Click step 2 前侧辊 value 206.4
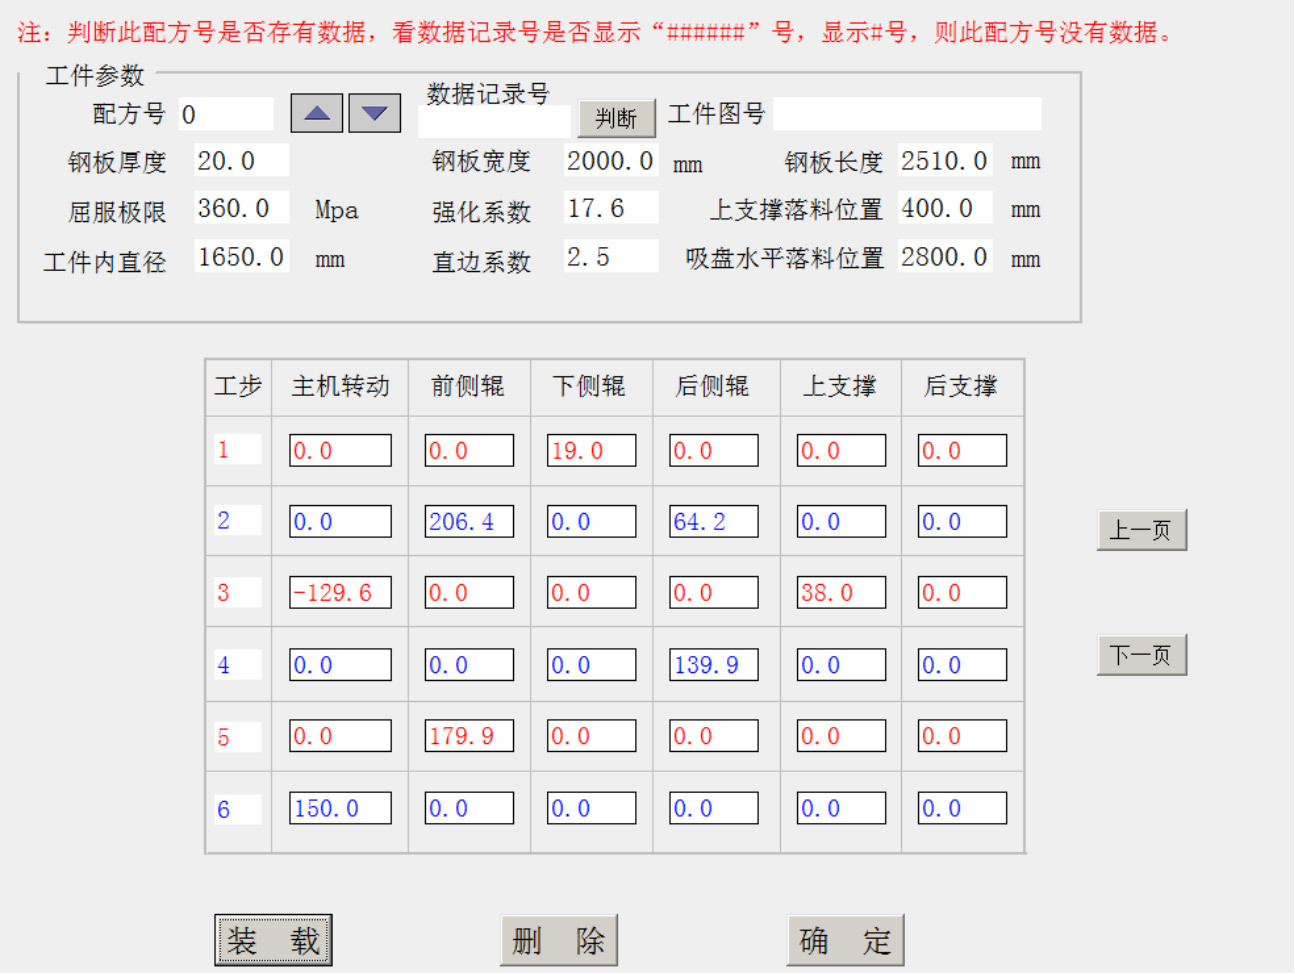This screenshot has height=974, width=1295. [469, 521]
